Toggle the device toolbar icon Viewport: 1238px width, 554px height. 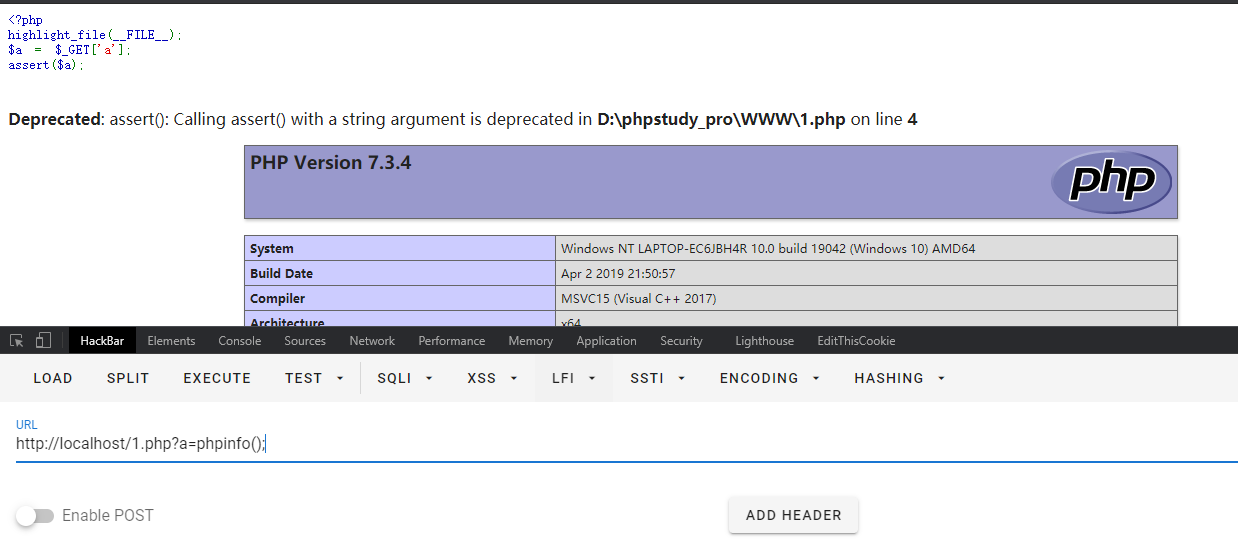coord(43,340)
